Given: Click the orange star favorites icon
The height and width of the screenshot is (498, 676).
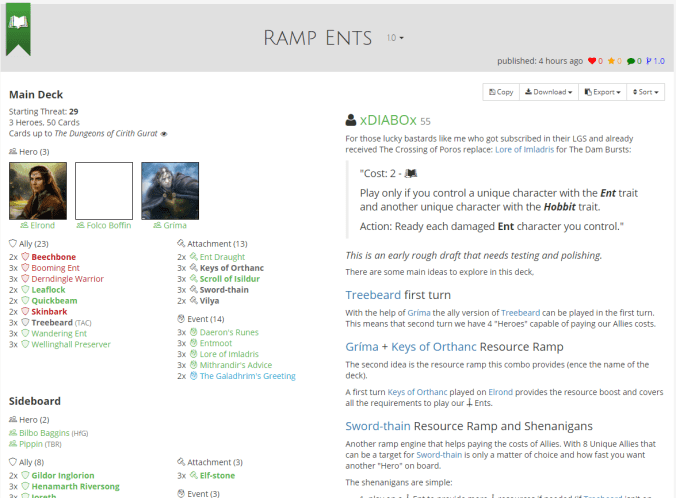Looking at the screenshot, I should point(611,61).
